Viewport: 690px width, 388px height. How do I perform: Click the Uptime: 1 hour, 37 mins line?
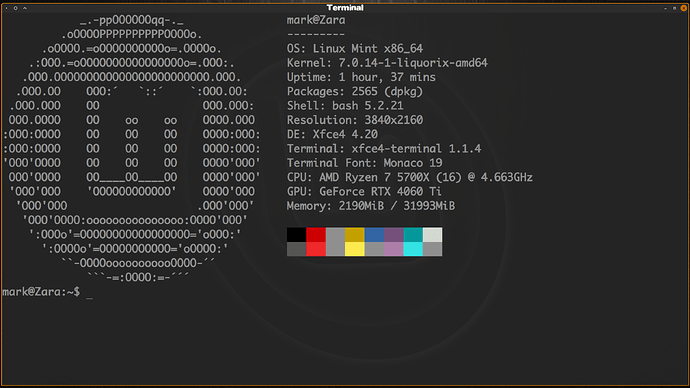point(361,77)
